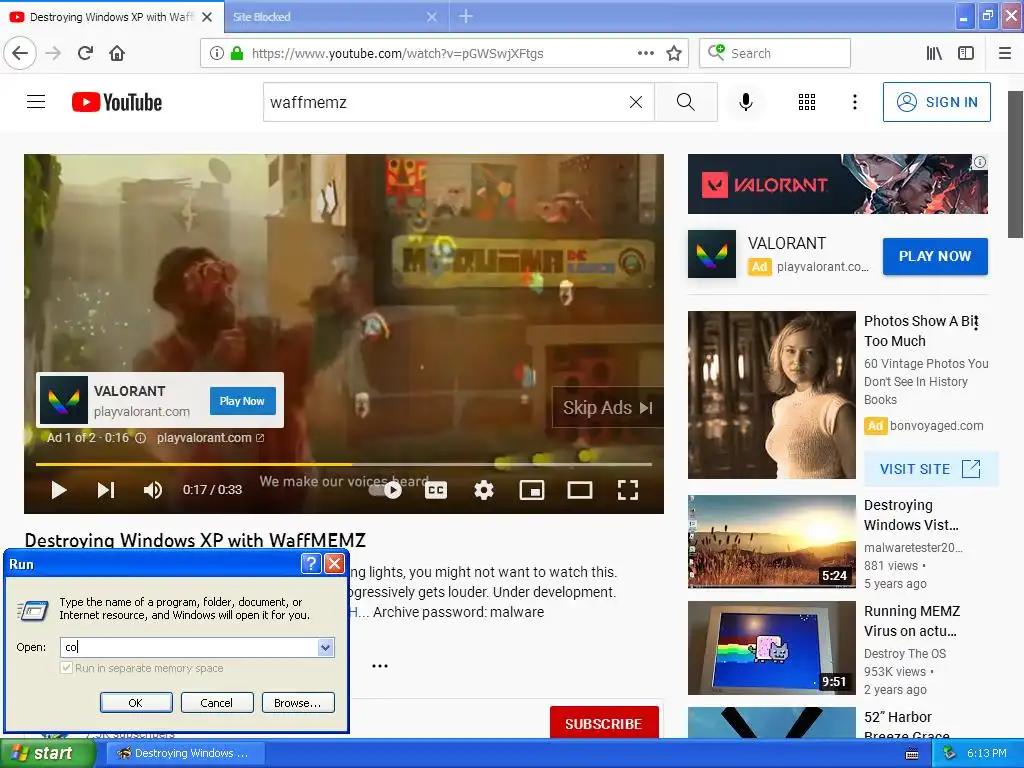
Task: Click ad info icon on Valorant banner
Action: click(x=980, y=162)
